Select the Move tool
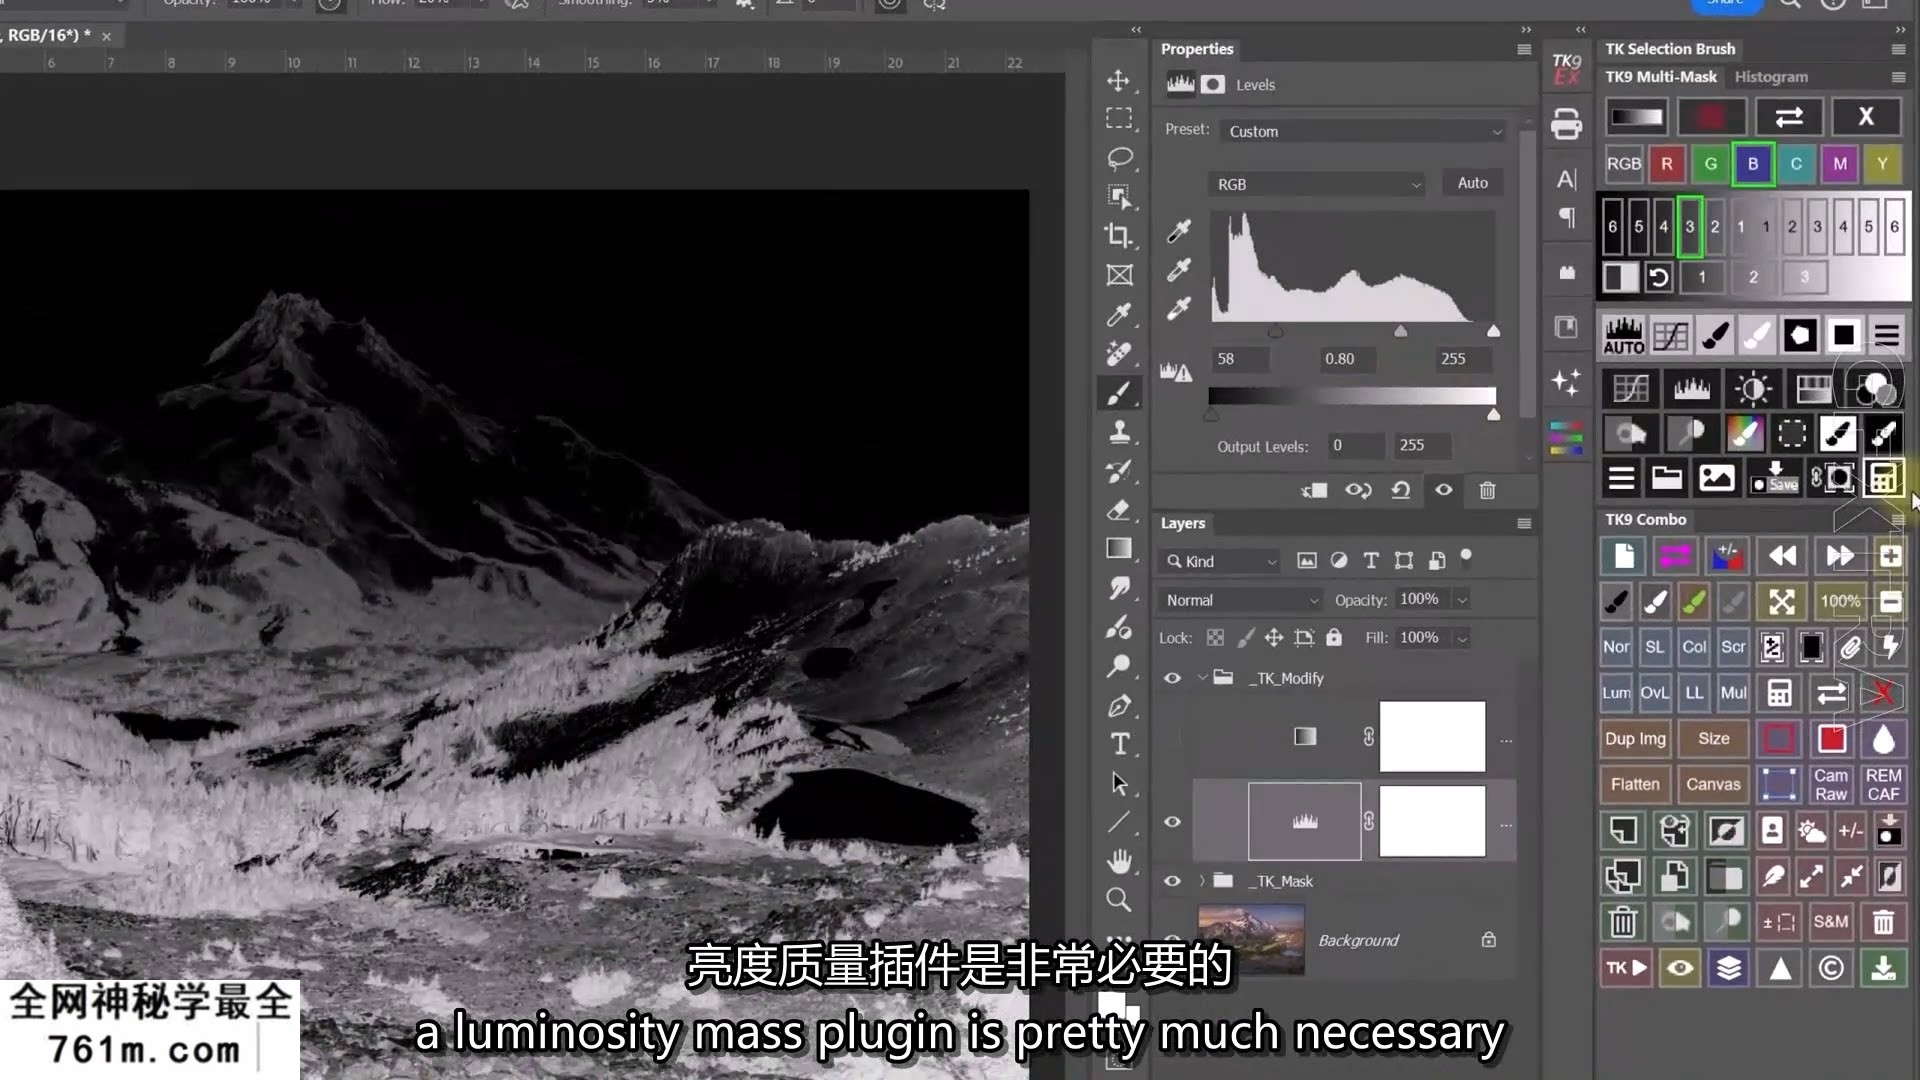The width and height of the screenshot is (1920, 1080). [1119, 80]
